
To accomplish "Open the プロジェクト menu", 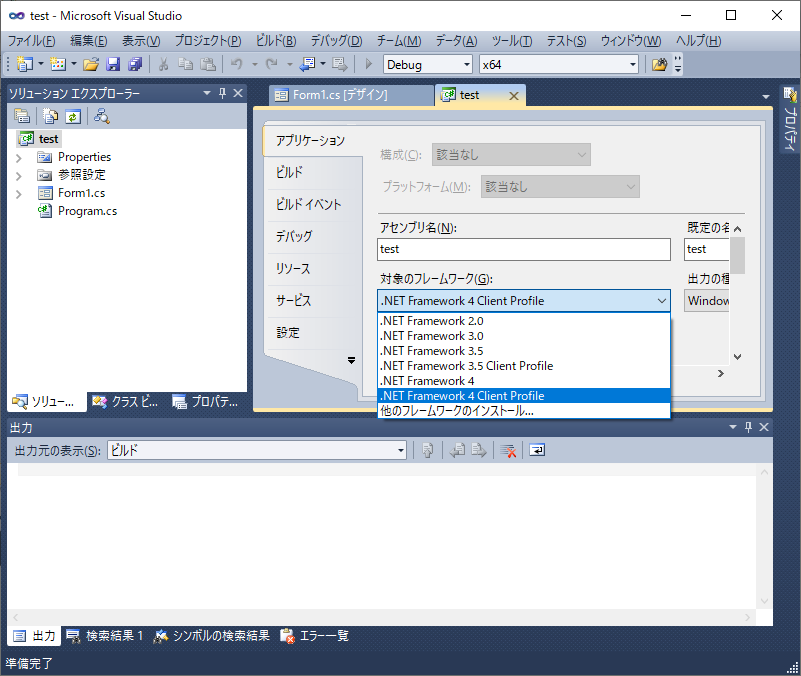I will pyautogui.click(x=208, y=40).
